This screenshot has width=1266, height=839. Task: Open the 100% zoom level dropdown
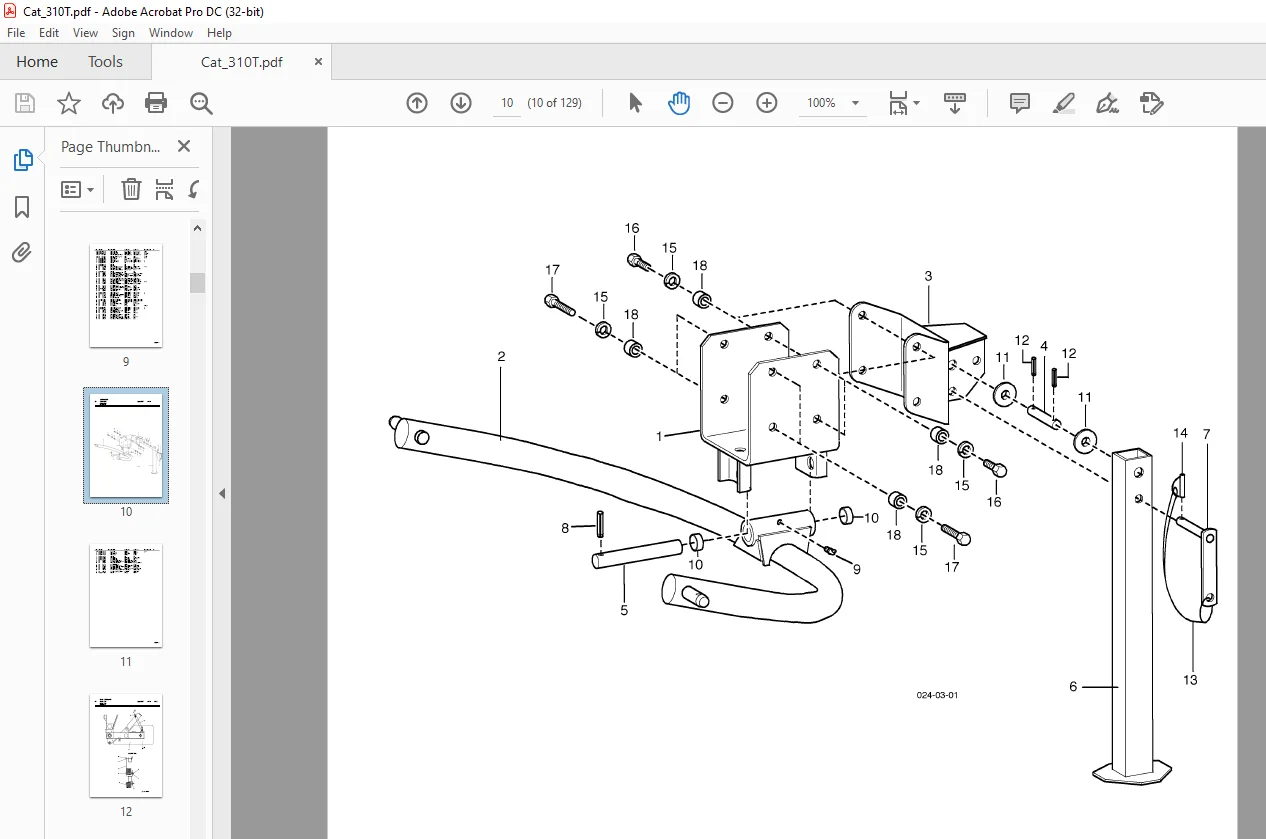click(x=855, y=103)
